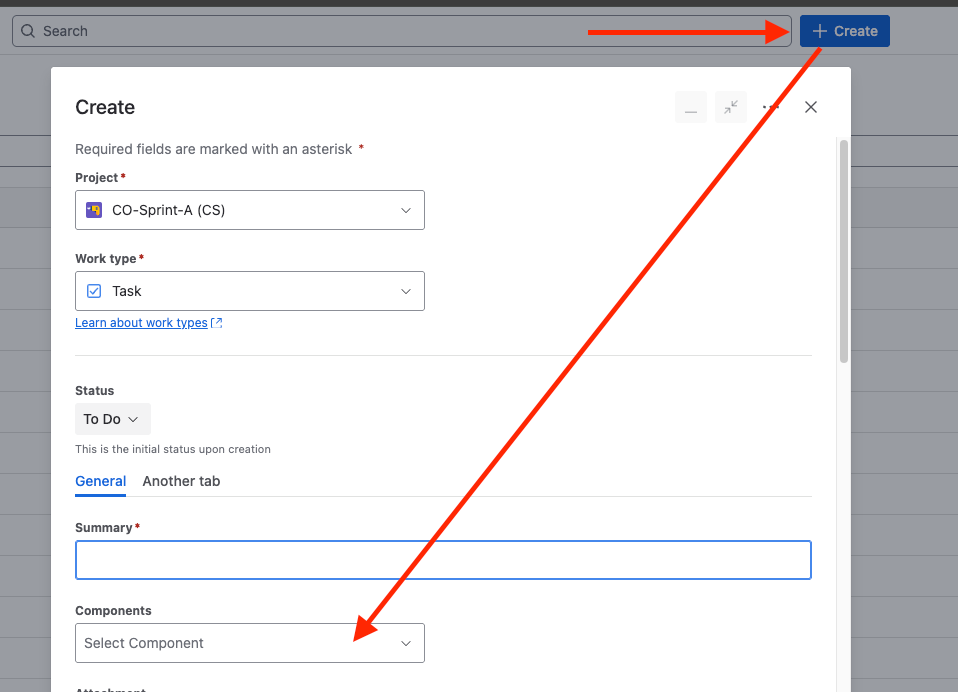The image size is (958, 692).
Task: Click the CO-Sprint-A project avatar icon
Action: 94,210
